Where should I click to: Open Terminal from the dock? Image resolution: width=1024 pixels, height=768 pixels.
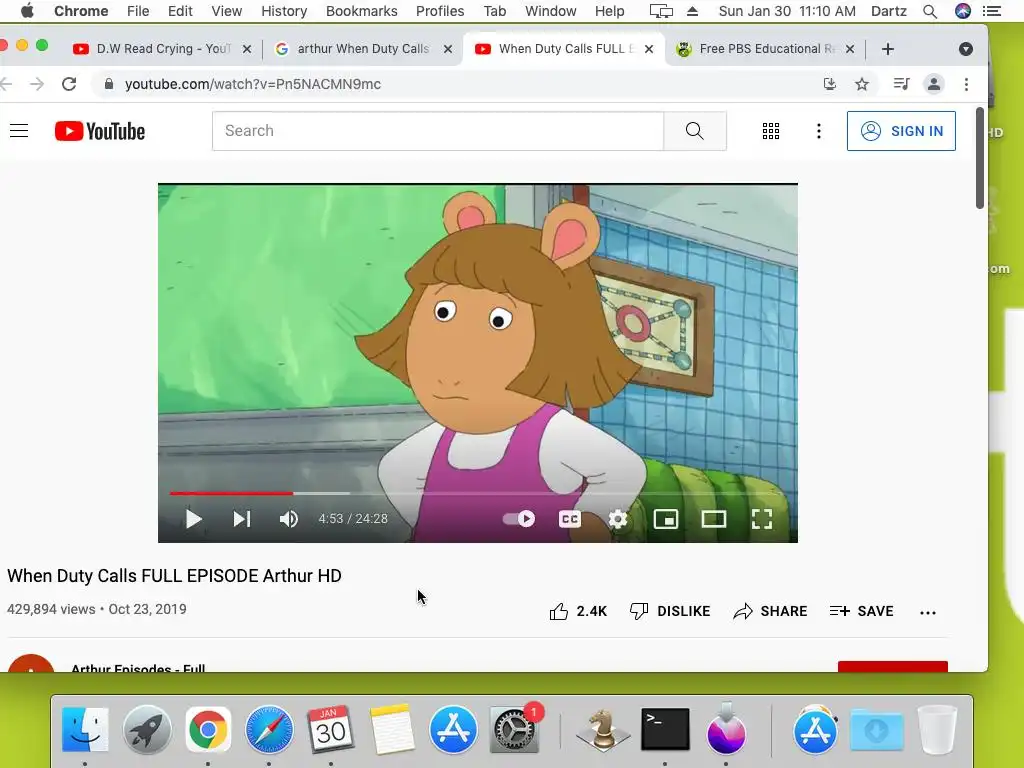point(665,729)
